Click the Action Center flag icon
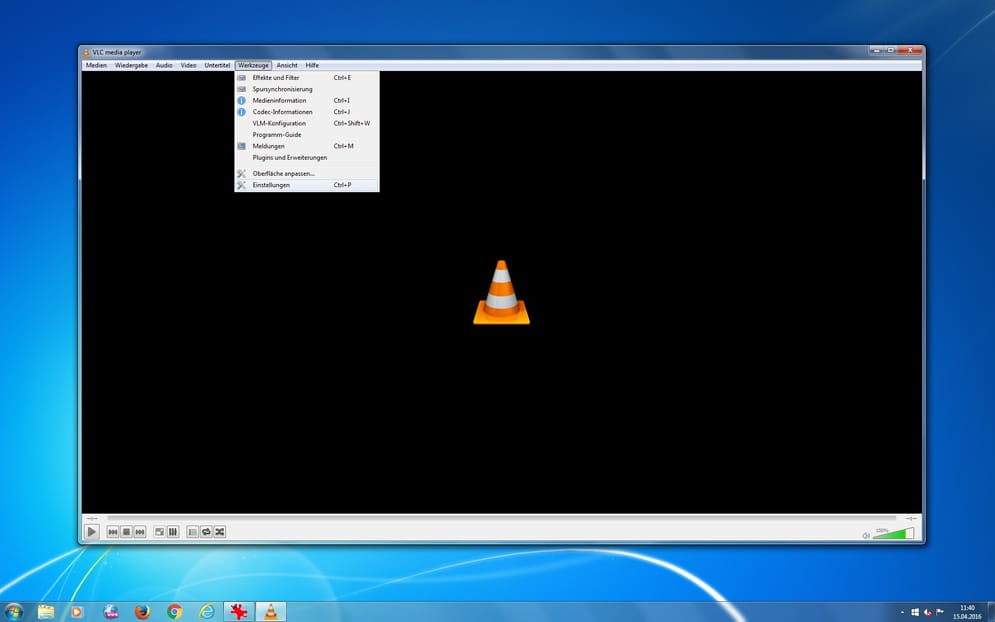Viewport: 995px width, 622px height. pyautogui.click(x=940, y=612)
